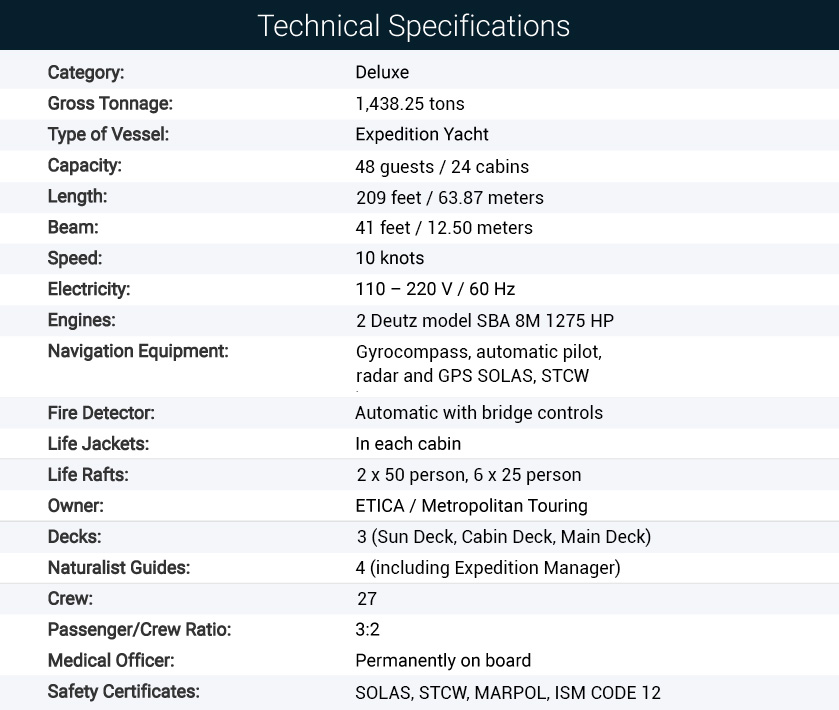839x710 pixels.
Task: Click the Electricity row value
Action: [435, 289]
